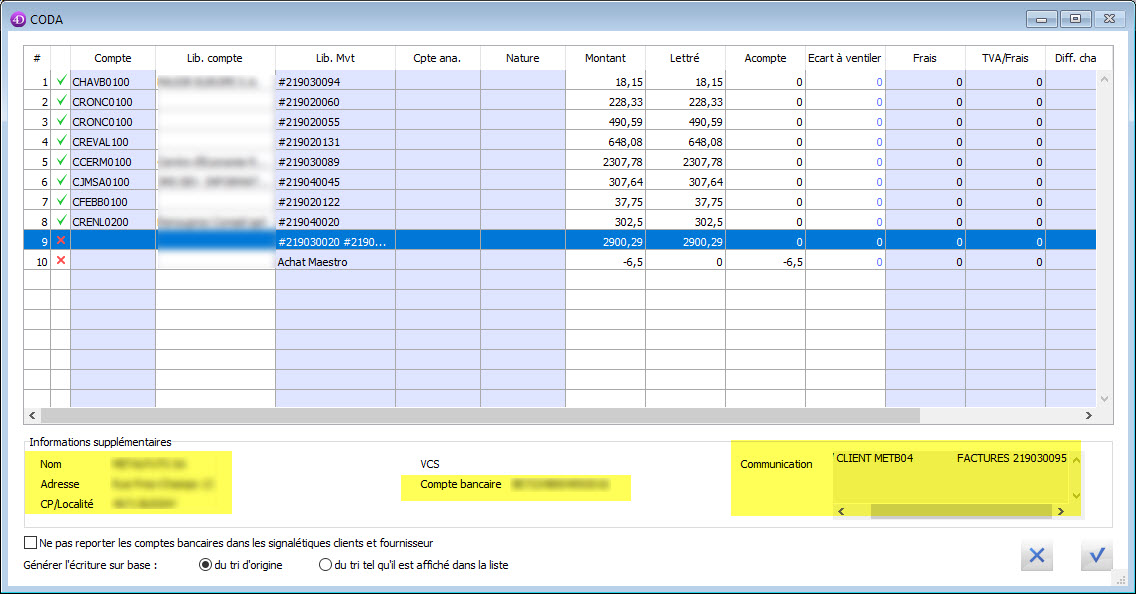Select 'du tri tel qu'il est affiché' option
The width and height of the screenshot is (1136, 594).
[325, 565]
